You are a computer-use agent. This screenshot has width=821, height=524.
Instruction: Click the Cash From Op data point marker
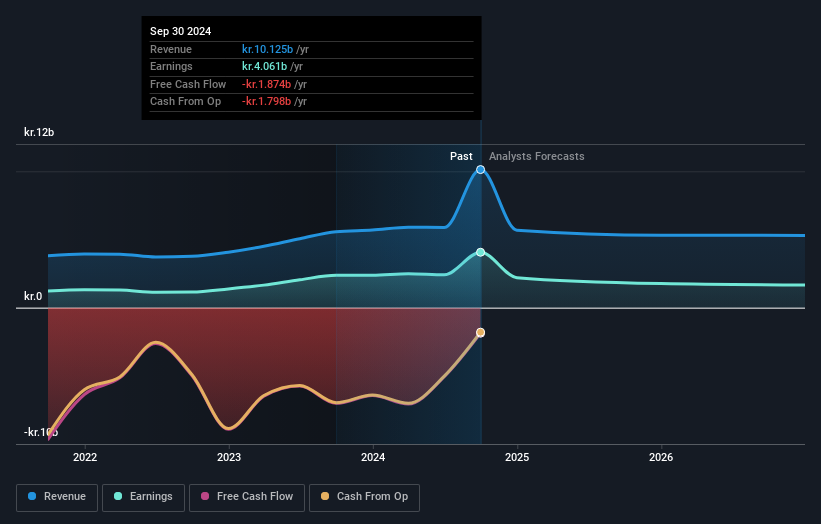pyautogui.click(x=480, y=333)
